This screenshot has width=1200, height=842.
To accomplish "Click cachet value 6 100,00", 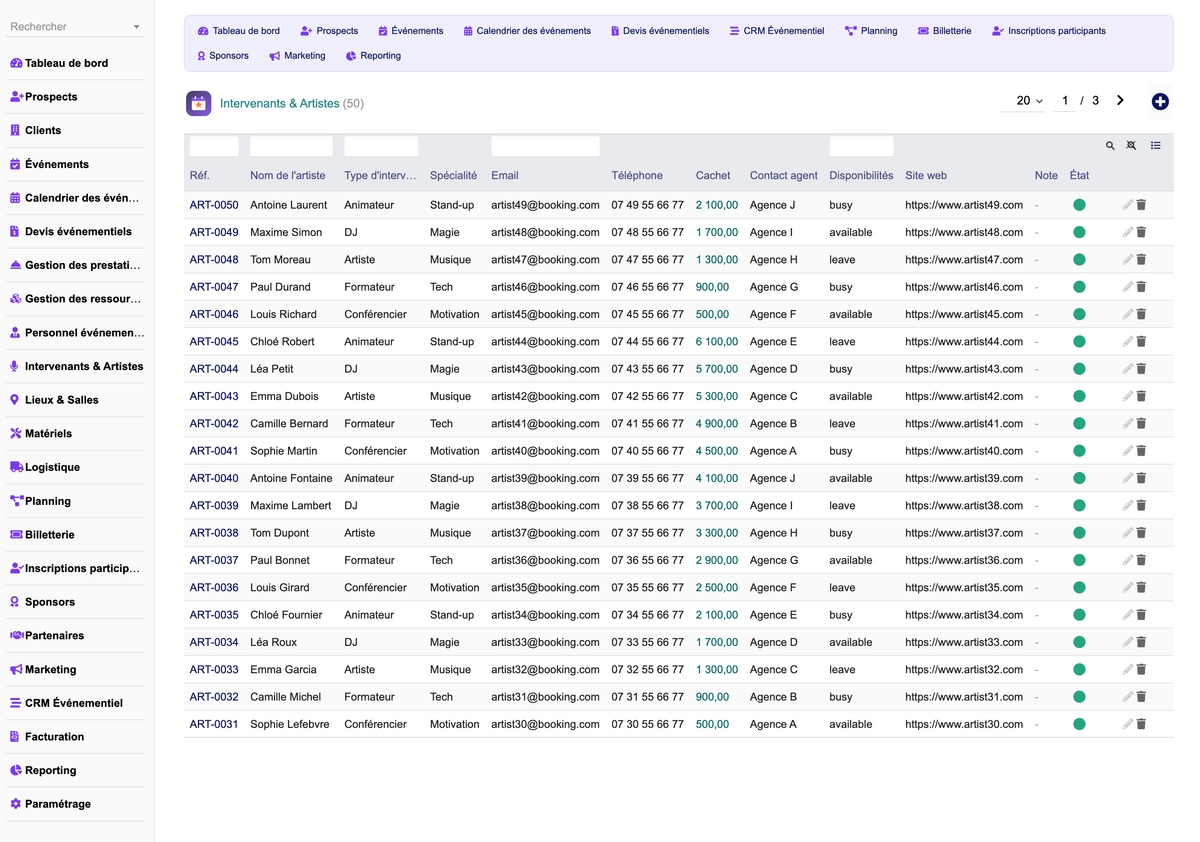I will coord(717,341).
